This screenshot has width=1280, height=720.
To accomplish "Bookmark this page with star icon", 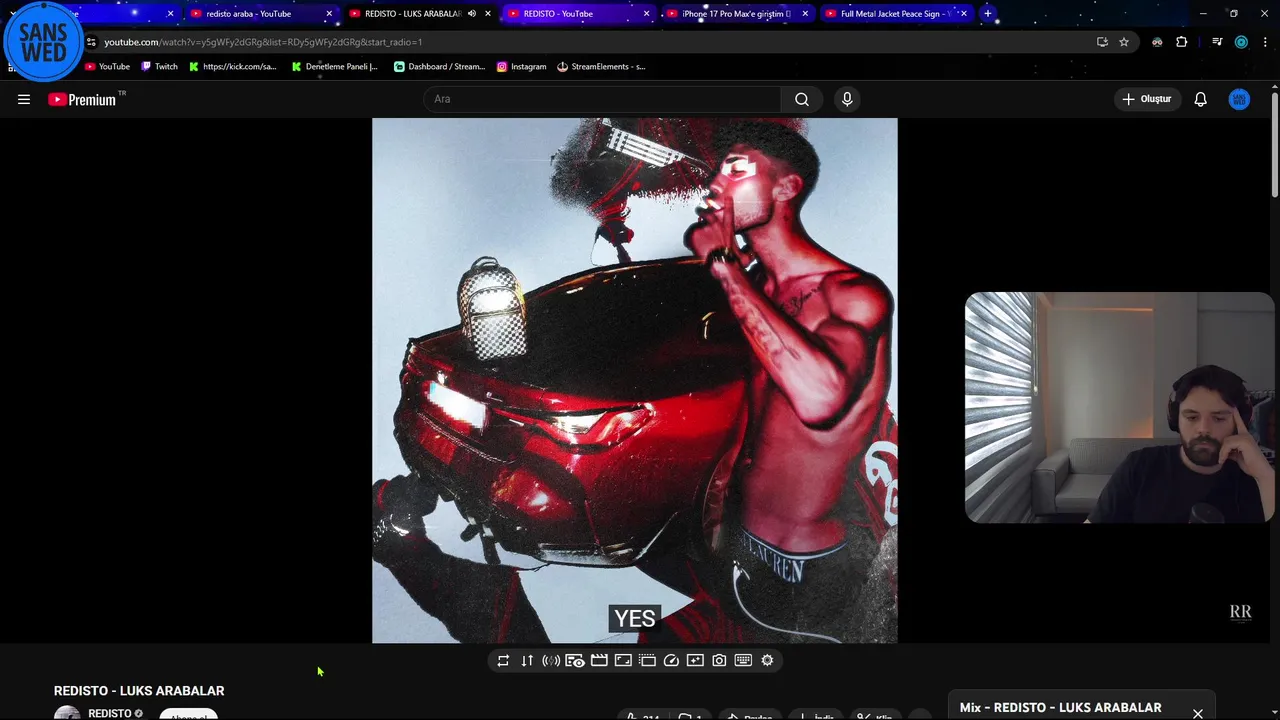I will 1124,42.
